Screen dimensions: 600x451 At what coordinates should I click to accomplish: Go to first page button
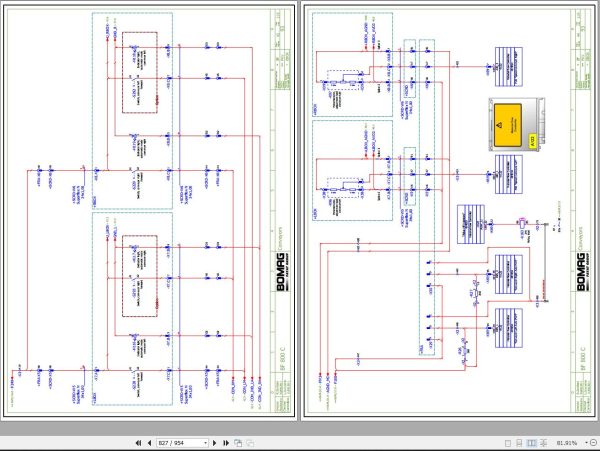pyautogui.click(x=138, y=443)
